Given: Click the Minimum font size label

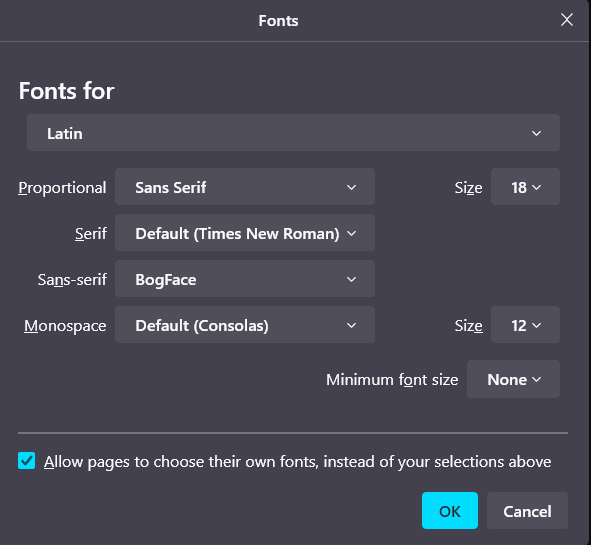Looking at the screenshot, I should 392,380.
